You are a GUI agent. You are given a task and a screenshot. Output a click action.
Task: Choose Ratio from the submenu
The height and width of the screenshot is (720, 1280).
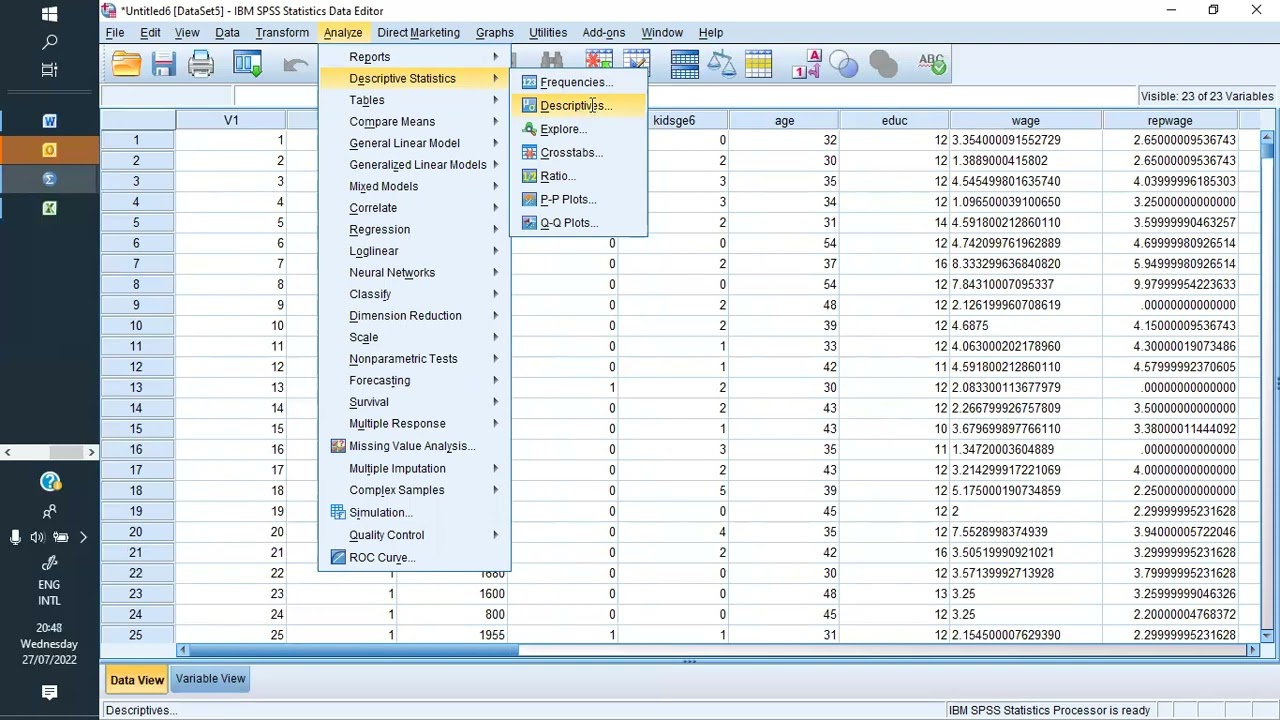point(578,176)
